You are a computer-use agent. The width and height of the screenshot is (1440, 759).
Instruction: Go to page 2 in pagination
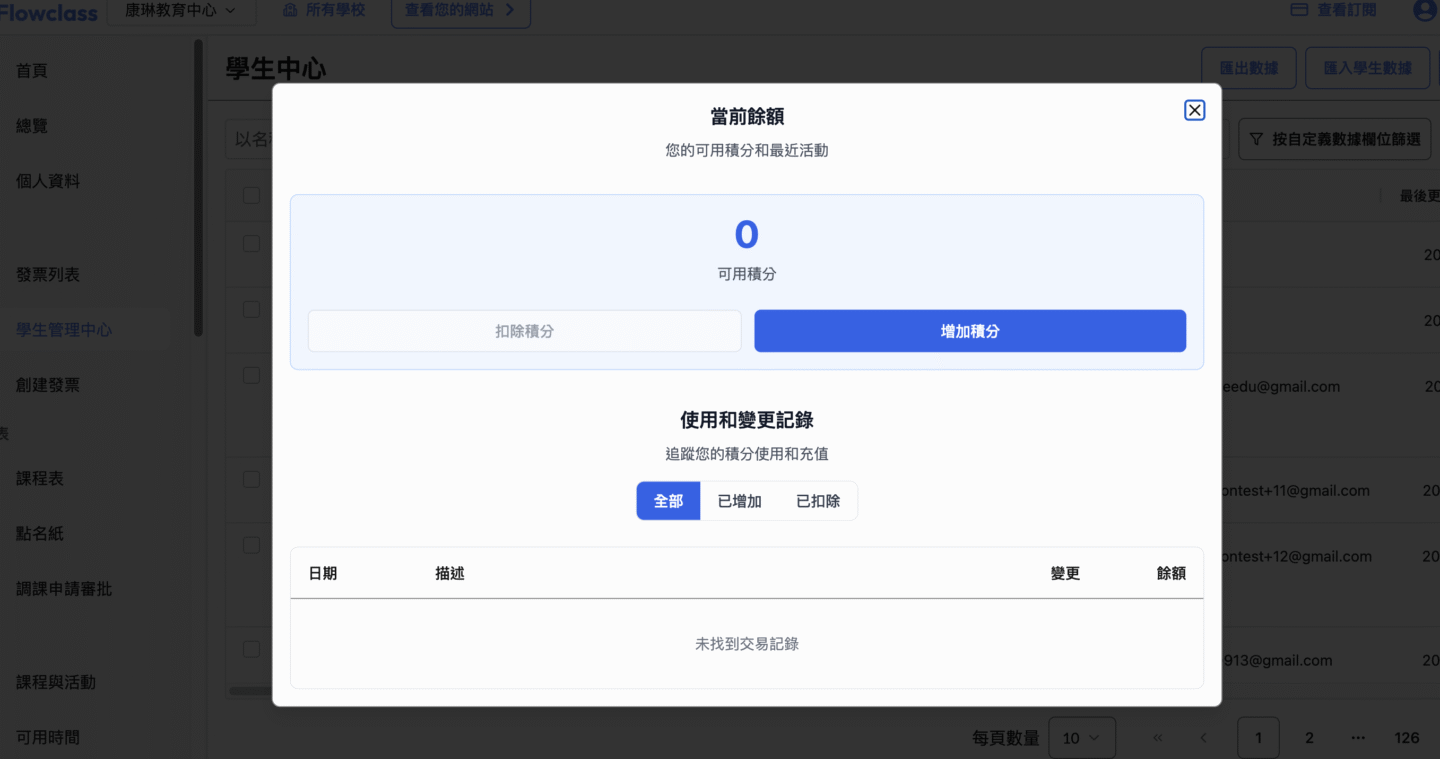pos(1309,738)
